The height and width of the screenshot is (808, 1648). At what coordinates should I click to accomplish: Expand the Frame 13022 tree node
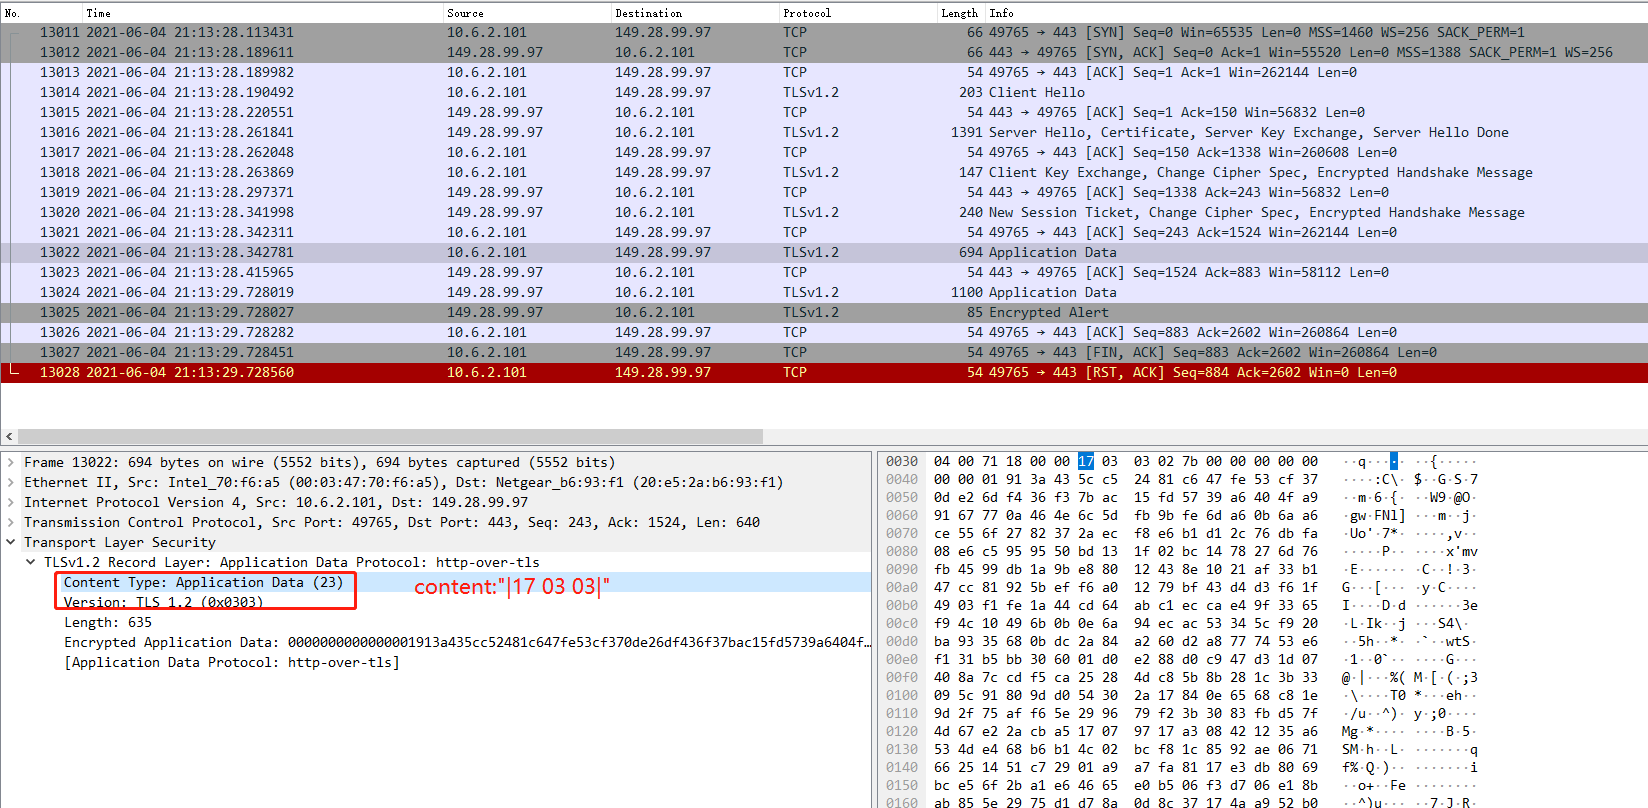click(x=11, y=463)
